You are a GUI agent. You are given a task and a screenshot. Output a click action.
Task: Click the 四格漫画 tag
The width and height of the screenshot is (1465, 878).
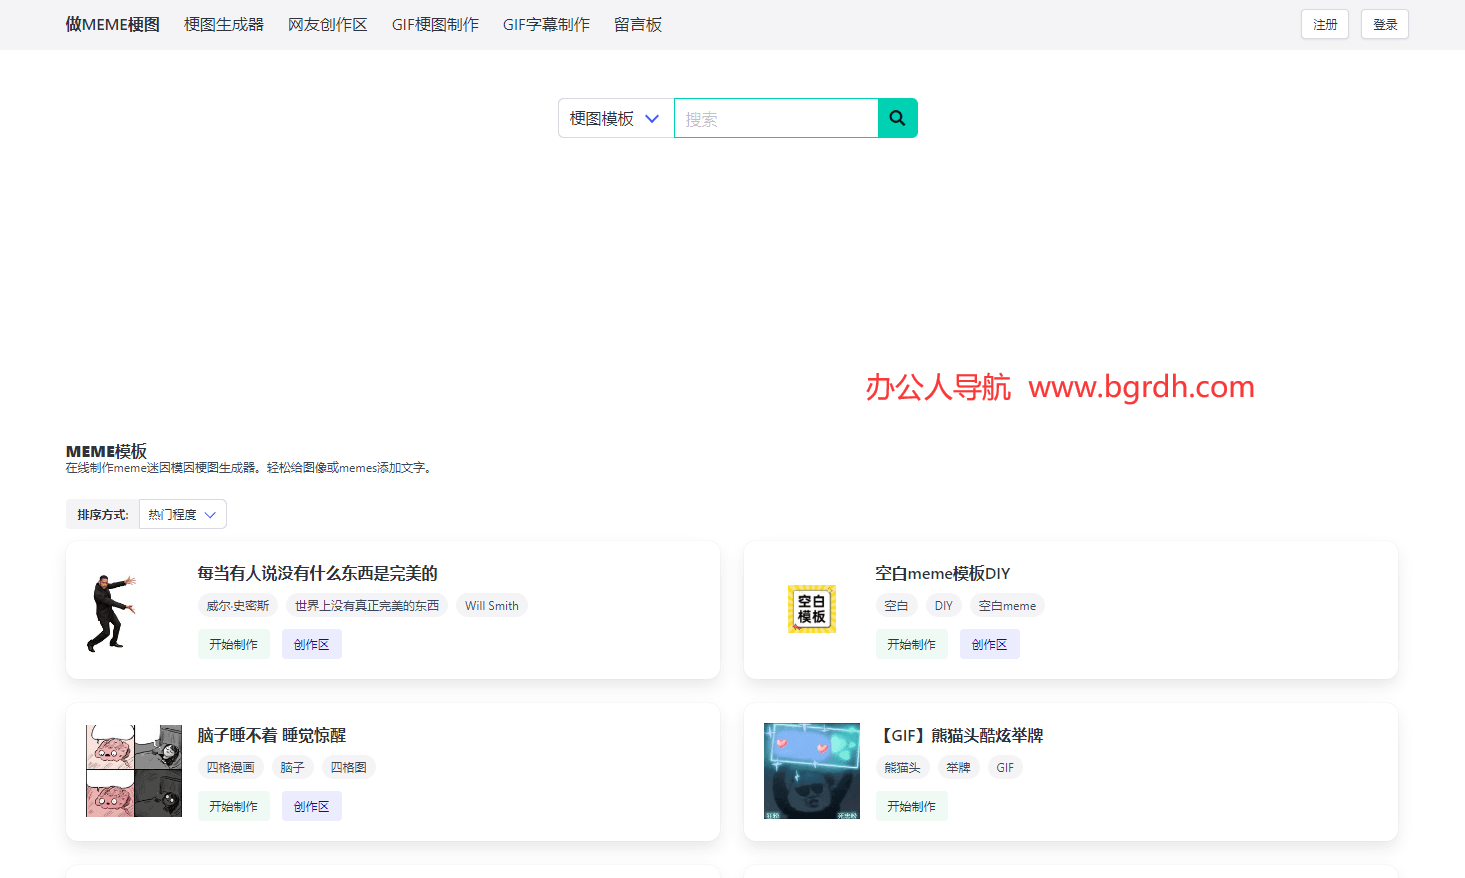click(231, 767)
